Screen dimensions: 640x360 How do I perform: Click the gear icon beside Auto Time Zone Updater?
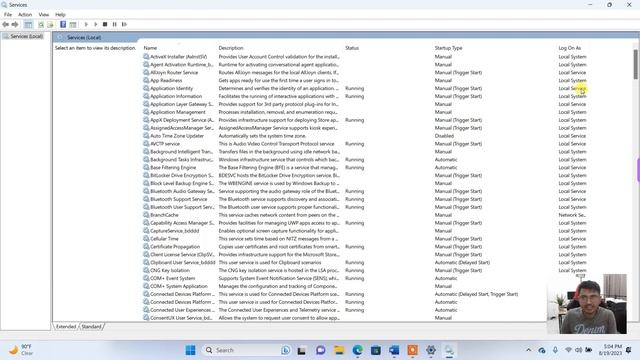[146, 136]
